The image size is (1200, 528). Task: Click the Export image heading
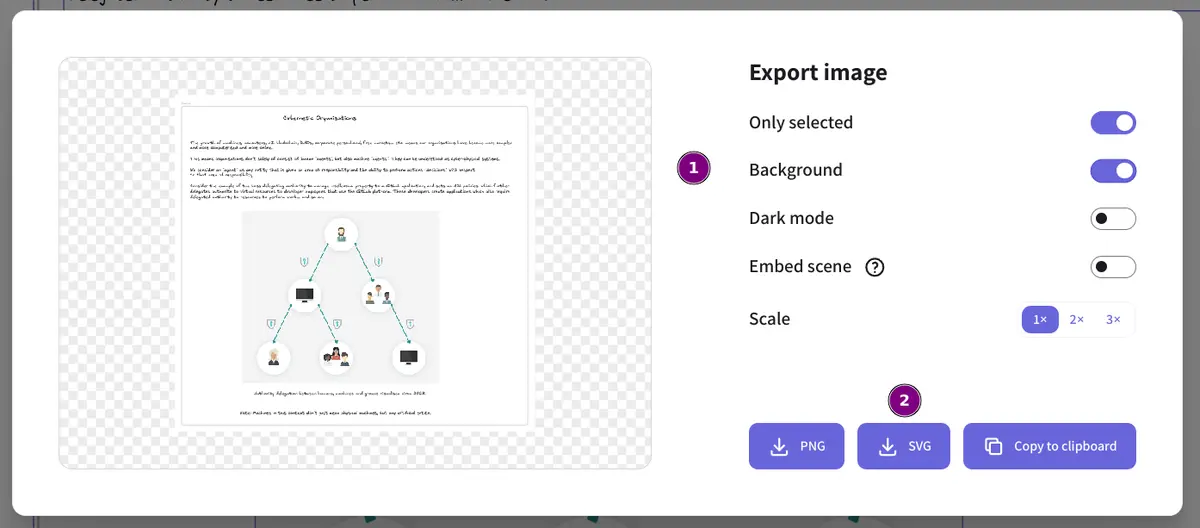click(x=818, y=72)
